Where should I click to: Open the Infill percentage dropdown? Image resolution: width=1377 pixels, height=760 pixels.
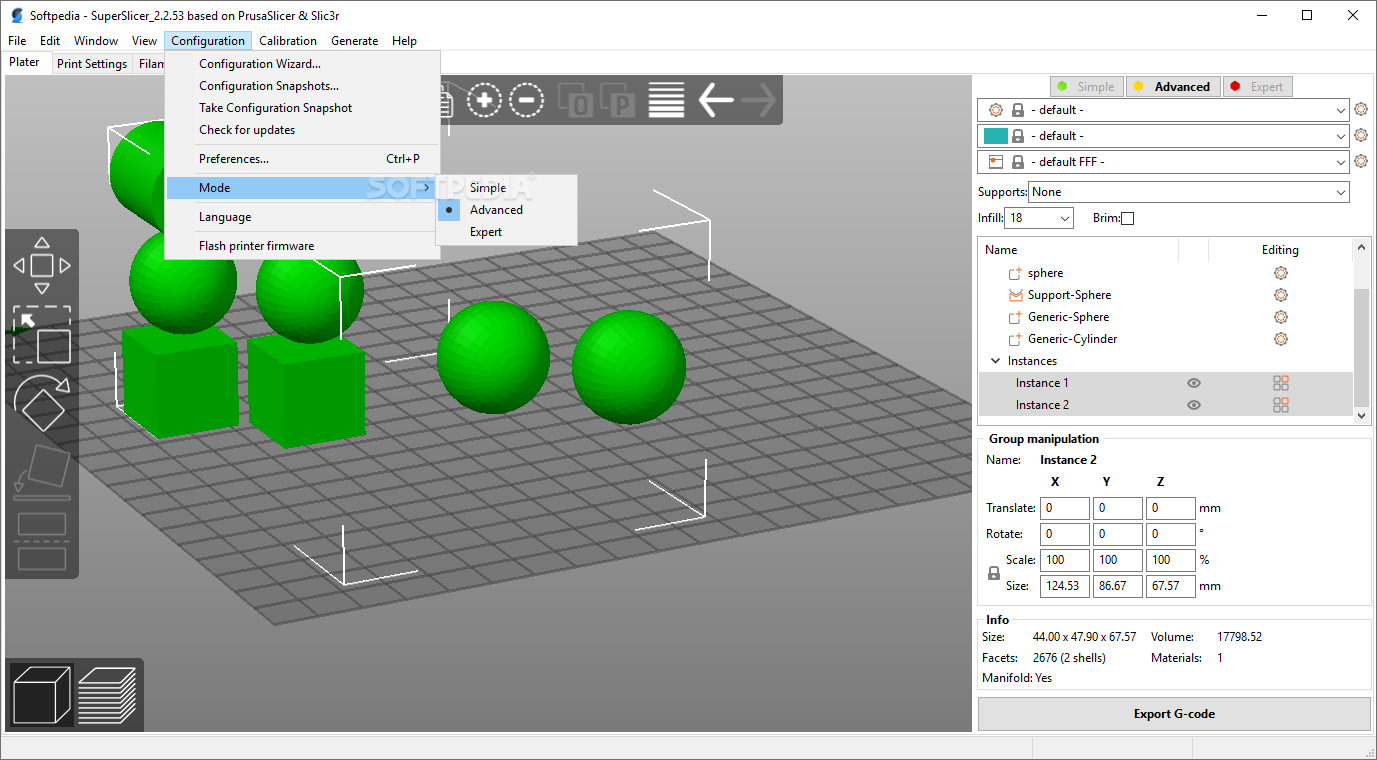point(1039,218)
